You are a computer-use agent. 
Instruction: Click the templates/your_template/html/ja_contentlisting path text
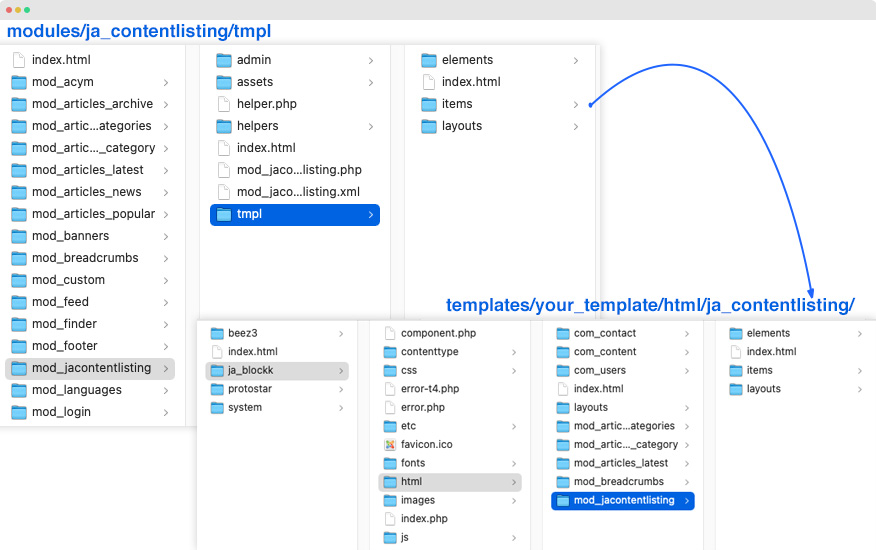(650, 305)
